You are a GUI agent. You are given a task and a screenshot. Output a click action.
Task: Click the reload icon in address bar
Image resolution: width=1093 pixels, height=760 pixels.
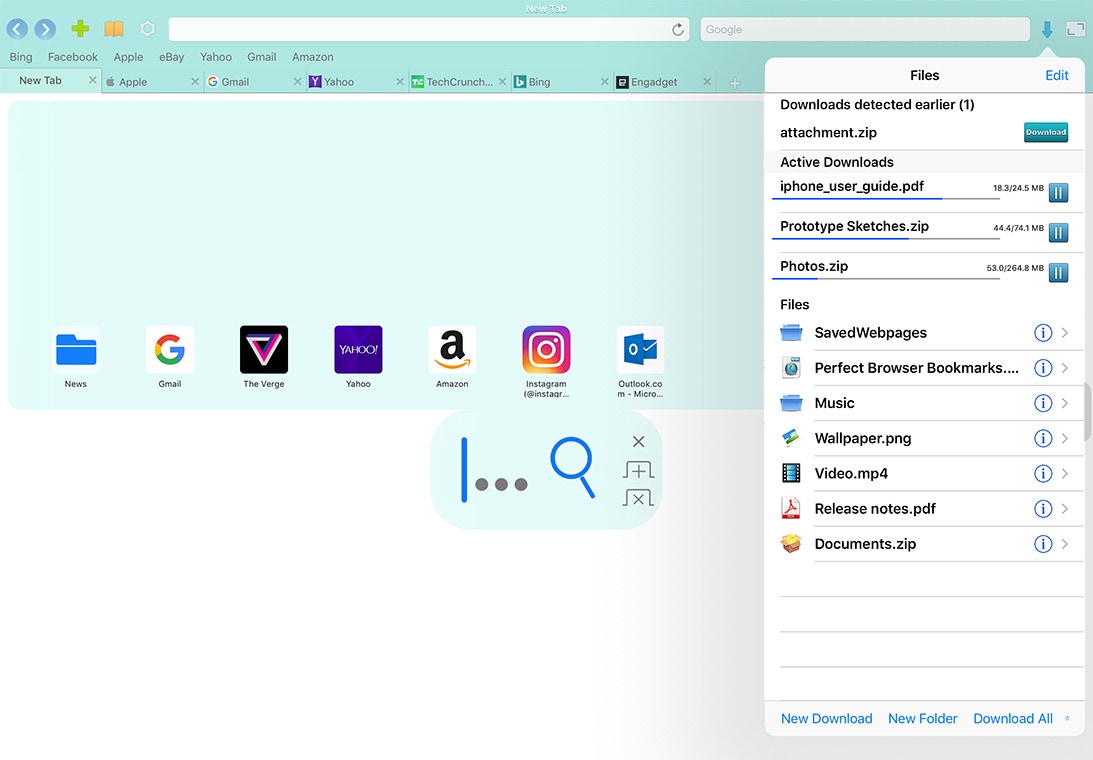click(678, 30)
